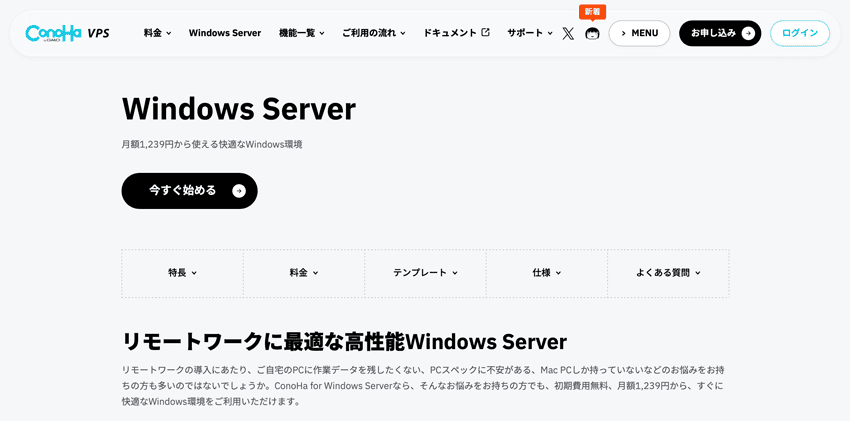Click the arrow circle in 今すぐ始める button
Screen dimensions: 850x421
pos(239,191)
